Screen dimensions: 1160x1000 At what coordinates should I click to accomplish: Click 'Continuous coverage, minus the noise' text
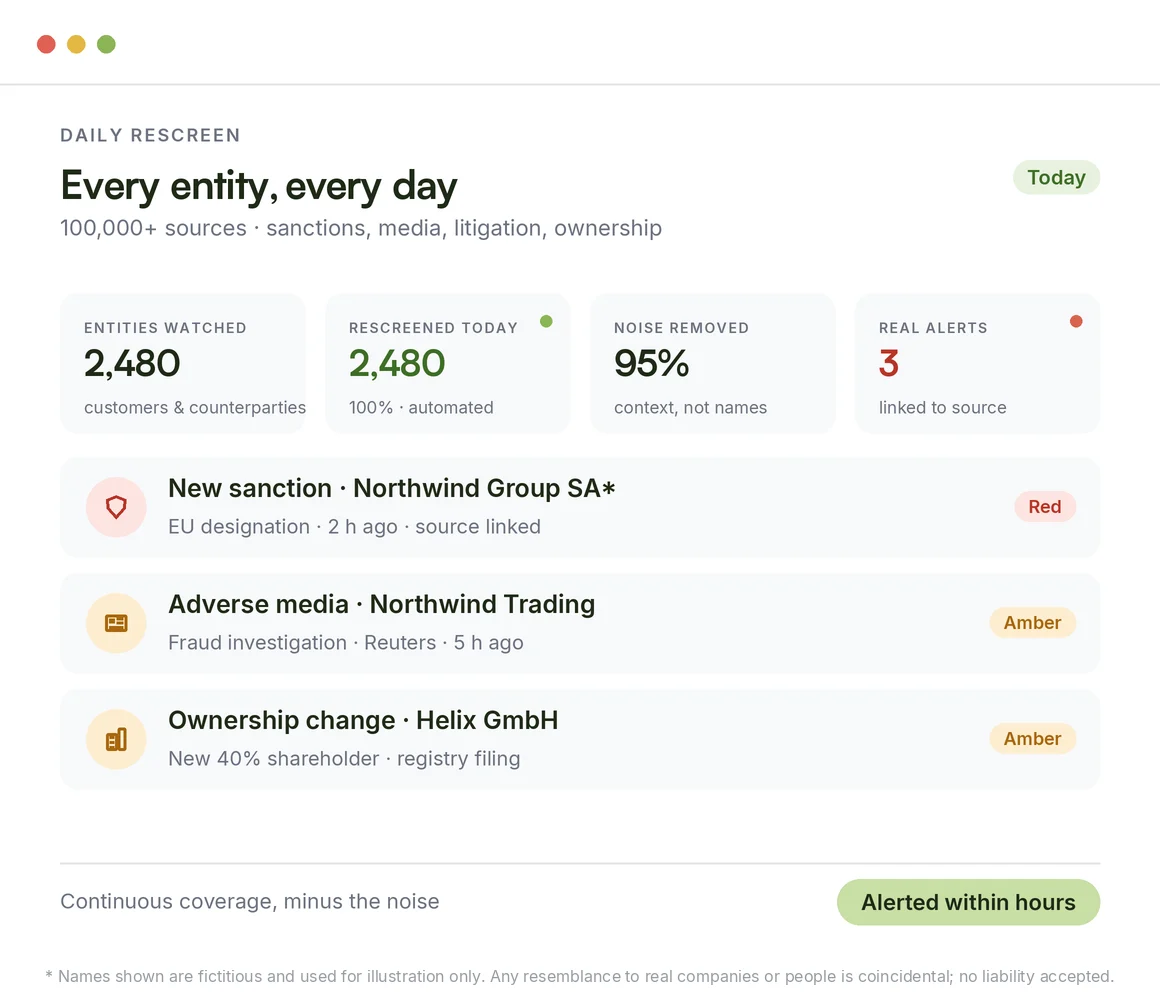tap(249, 902)
